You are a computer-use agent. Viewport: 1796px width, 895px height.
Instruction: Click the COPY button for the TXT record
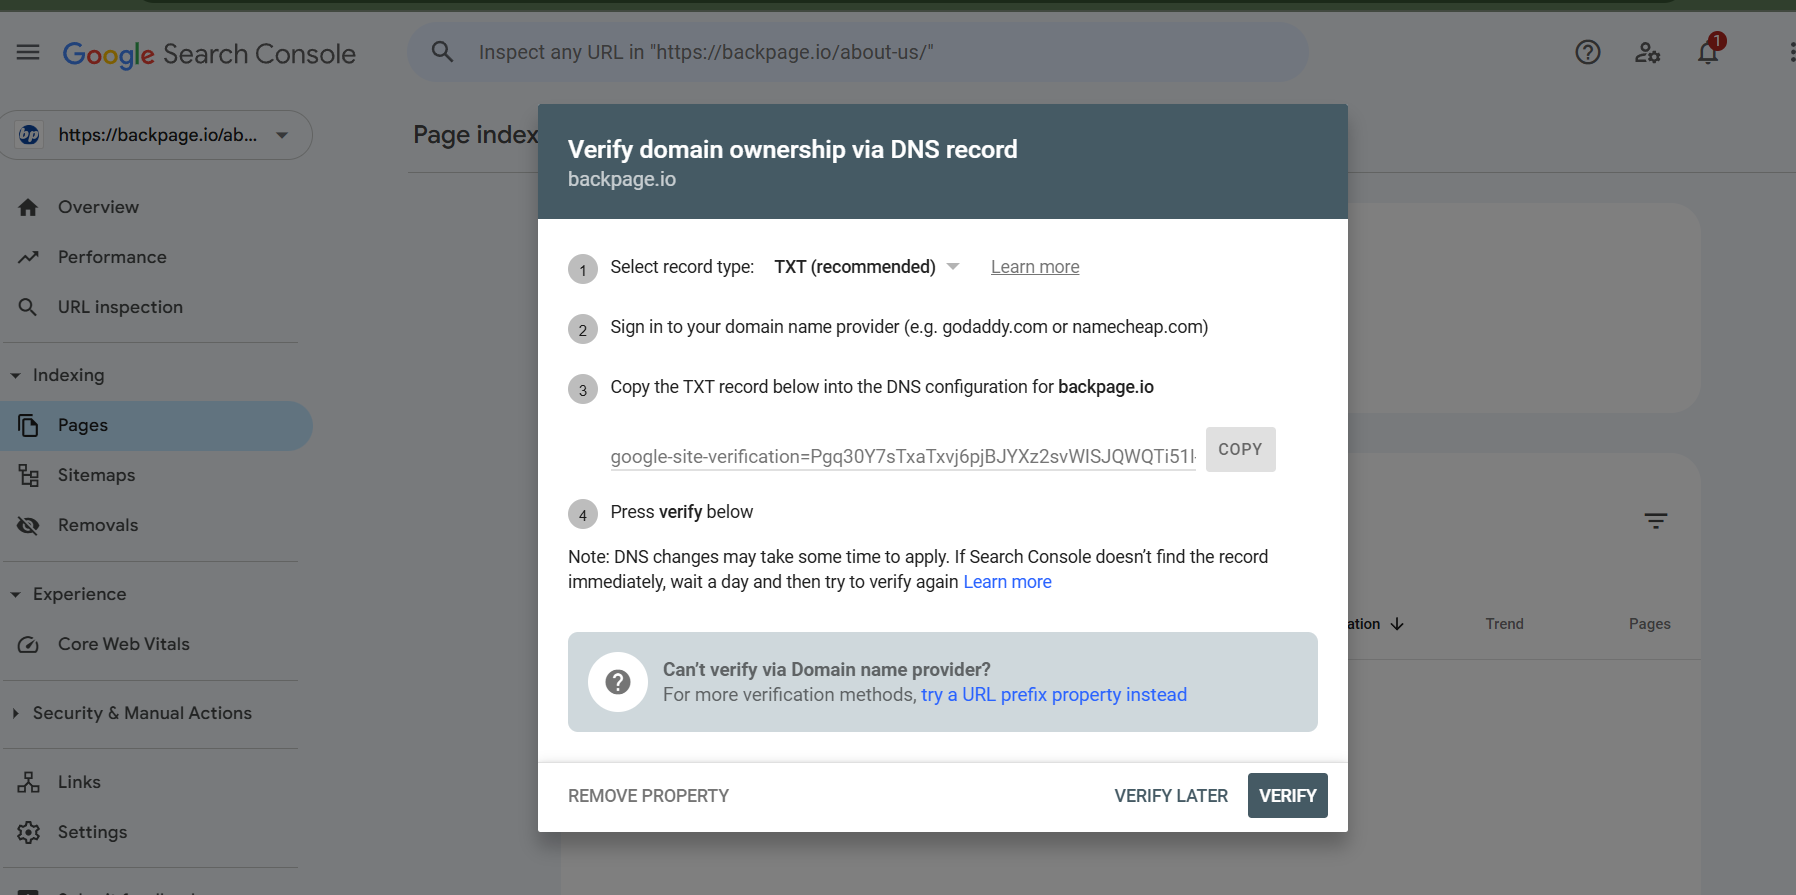pos(1240,449)
